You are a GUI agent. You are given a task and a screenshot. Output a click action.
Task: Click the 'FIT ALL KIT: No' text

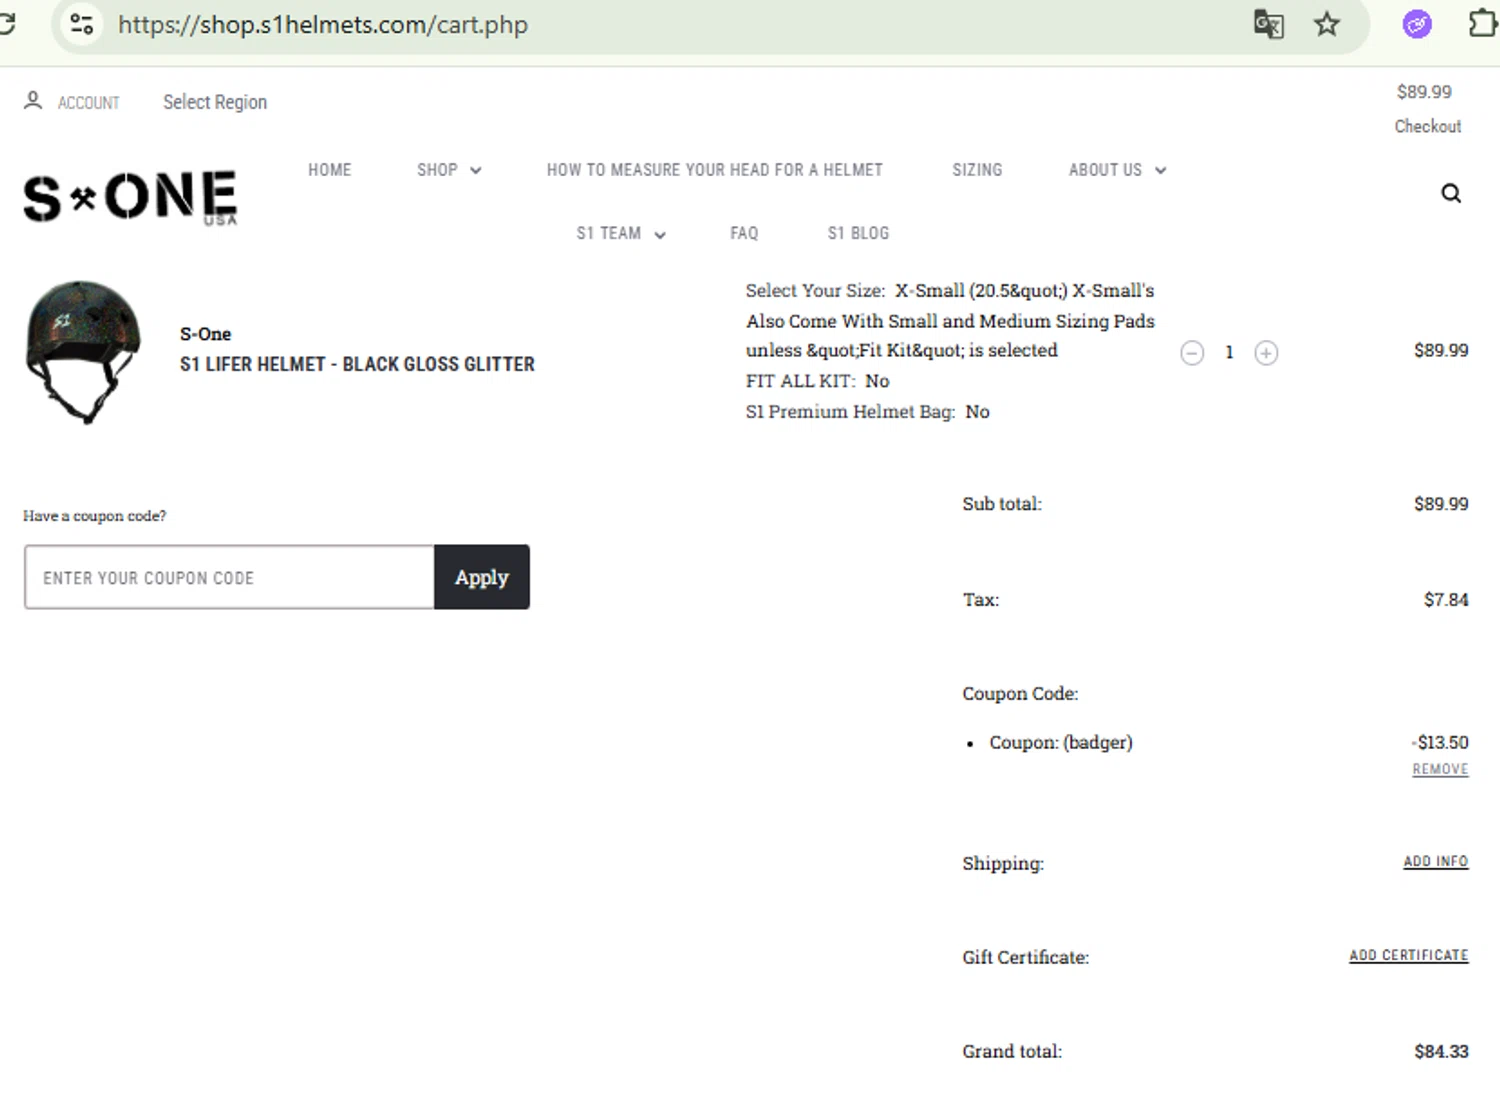(x=817, y=381)
